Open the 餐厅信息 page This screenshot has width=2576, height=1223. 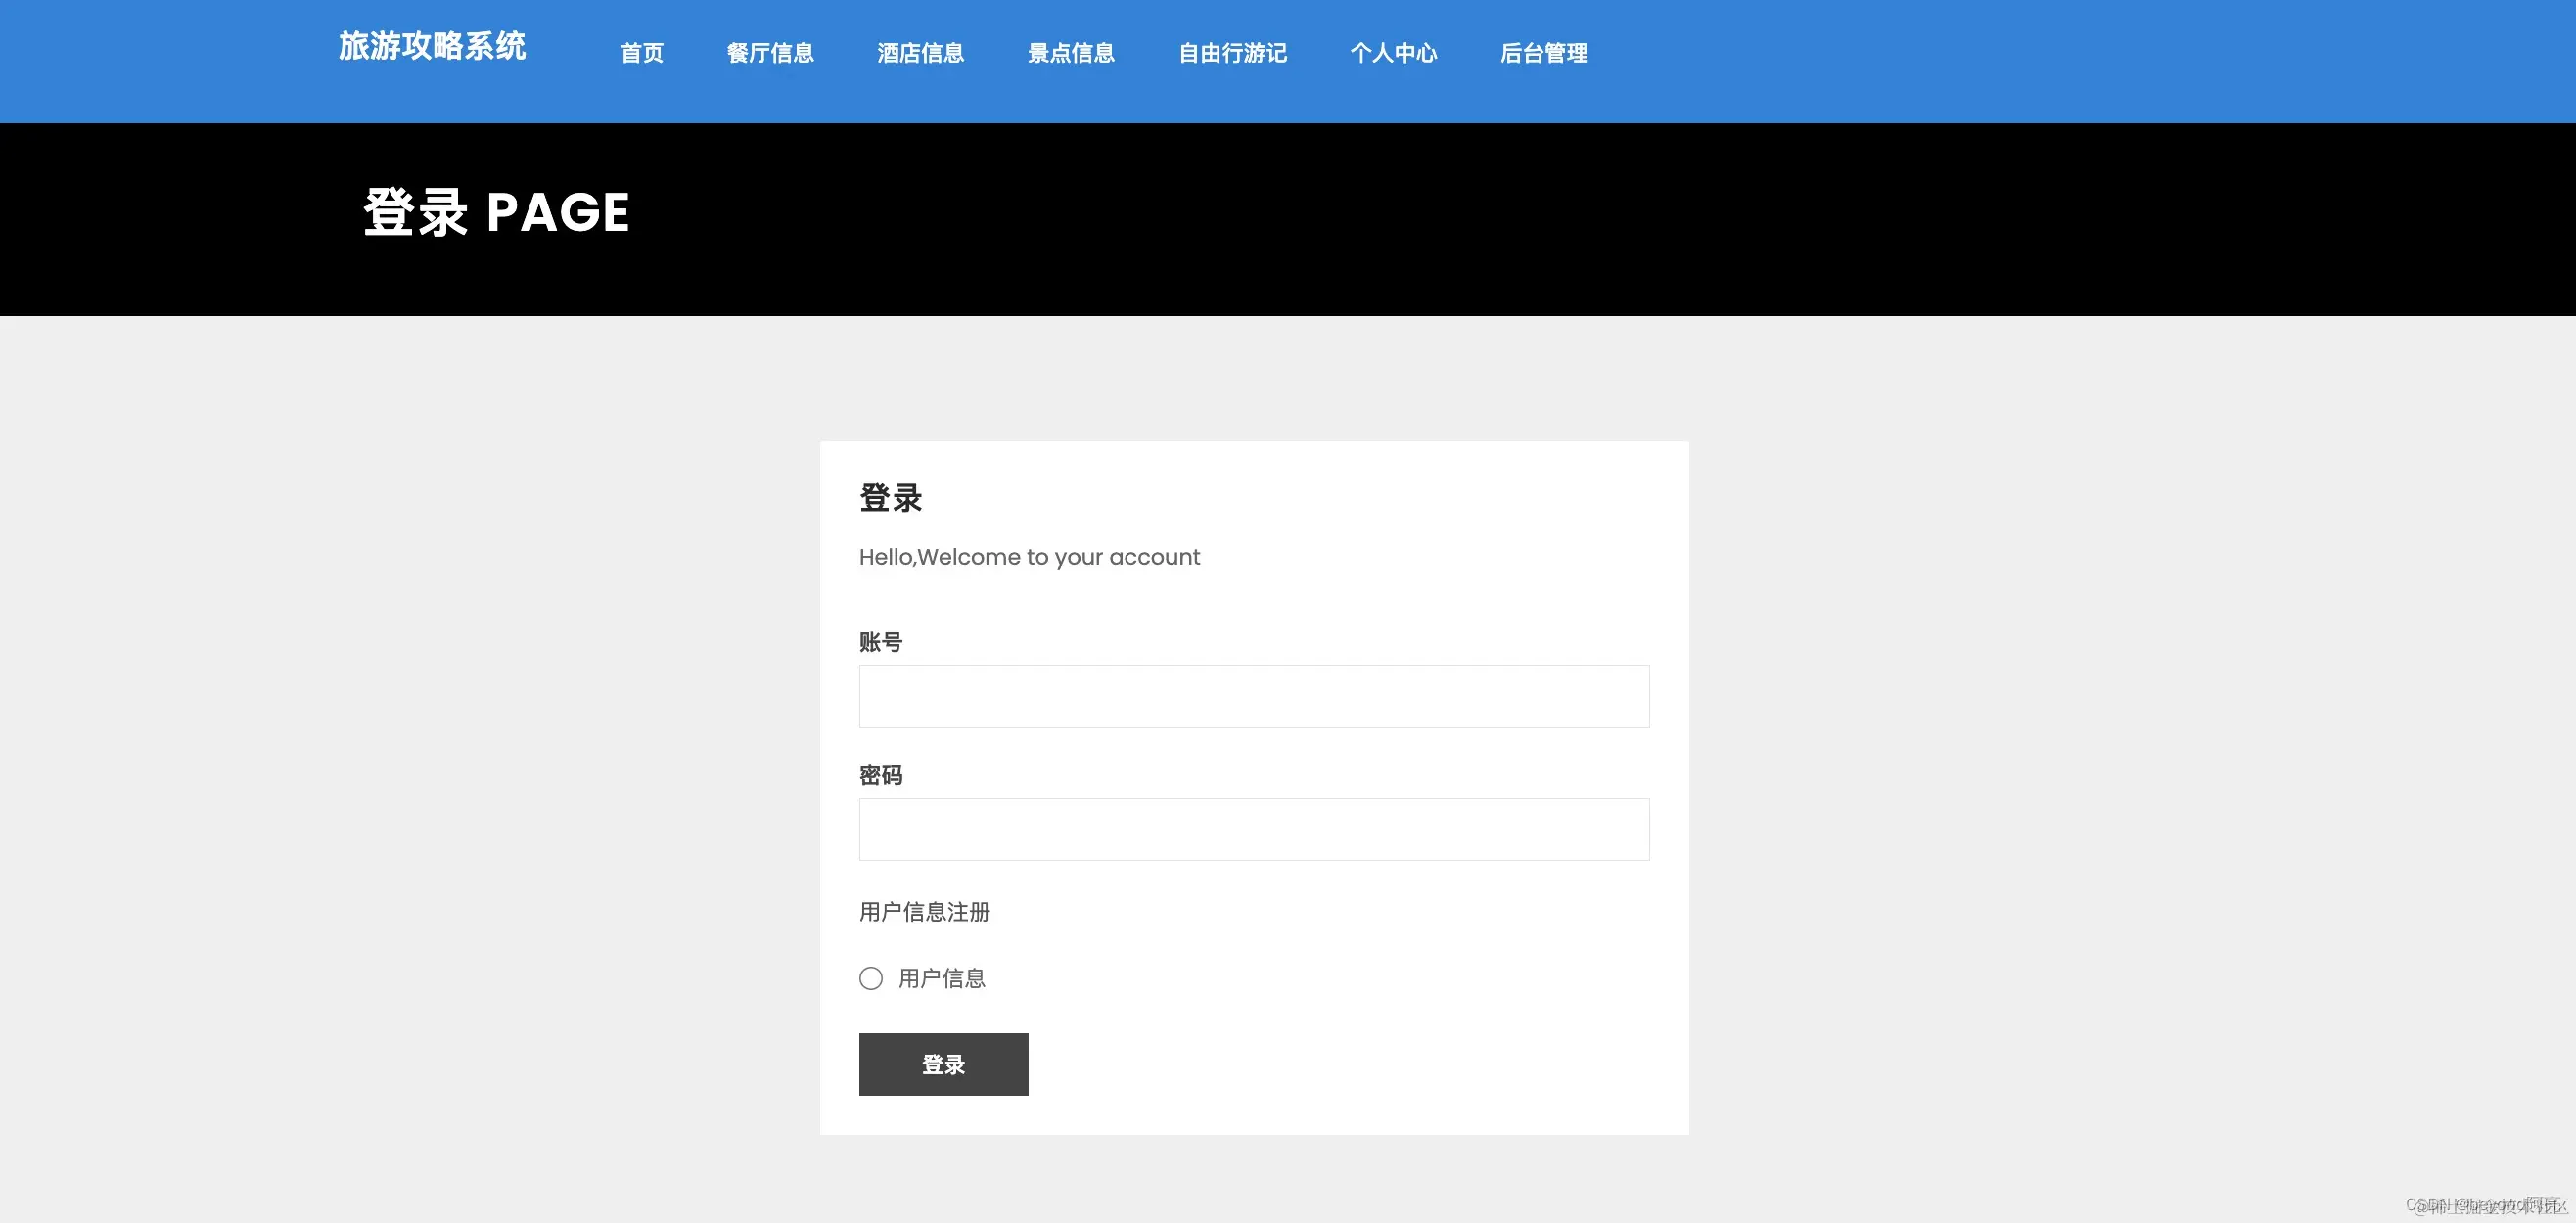(770, 54)
